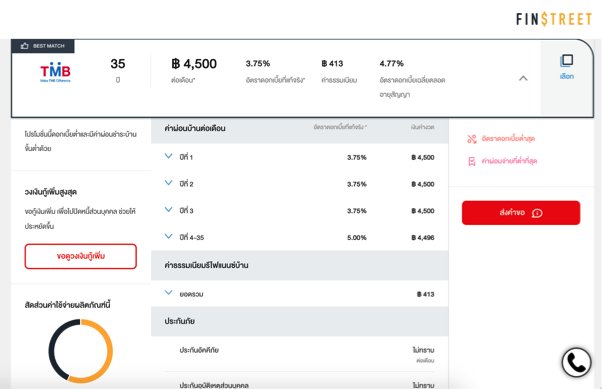Click the ค่าผ่อนจ่ายที่ต่ำที่สุด pink label
Screen dimensions: 602x389
coord(509,161)
